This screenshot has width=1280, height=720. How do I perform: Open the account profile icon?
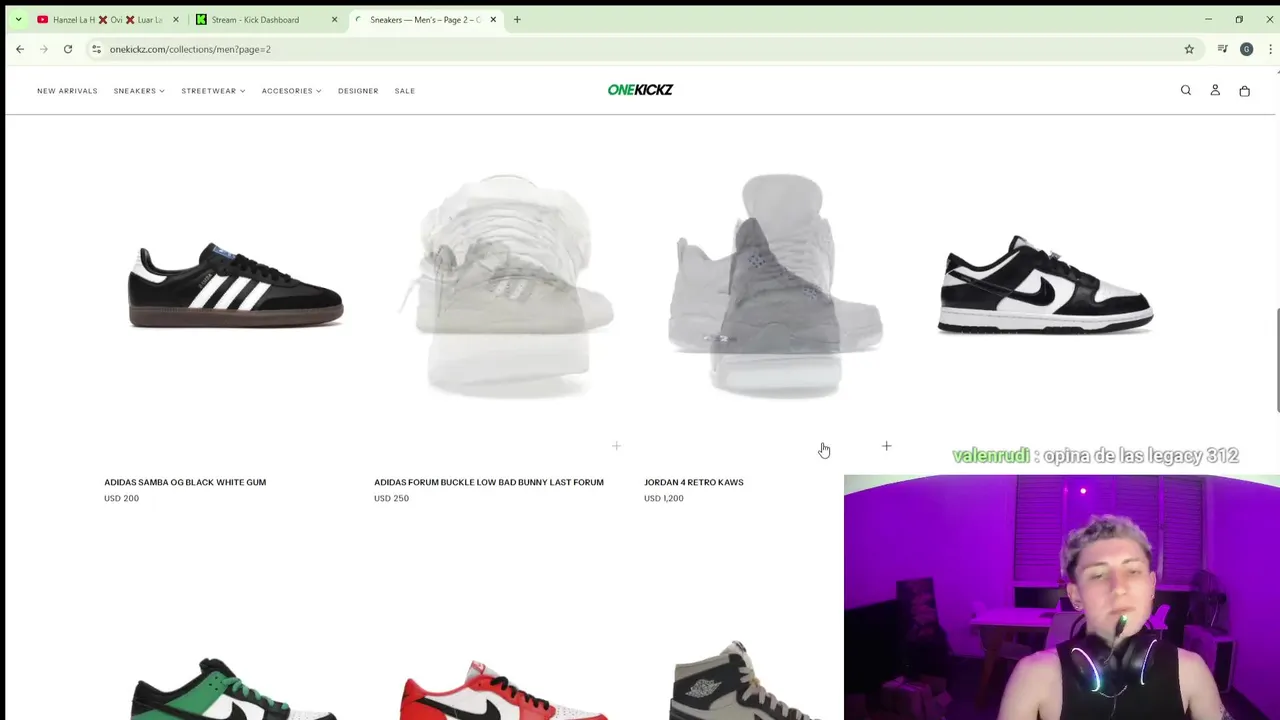(x=1215, y=90)
